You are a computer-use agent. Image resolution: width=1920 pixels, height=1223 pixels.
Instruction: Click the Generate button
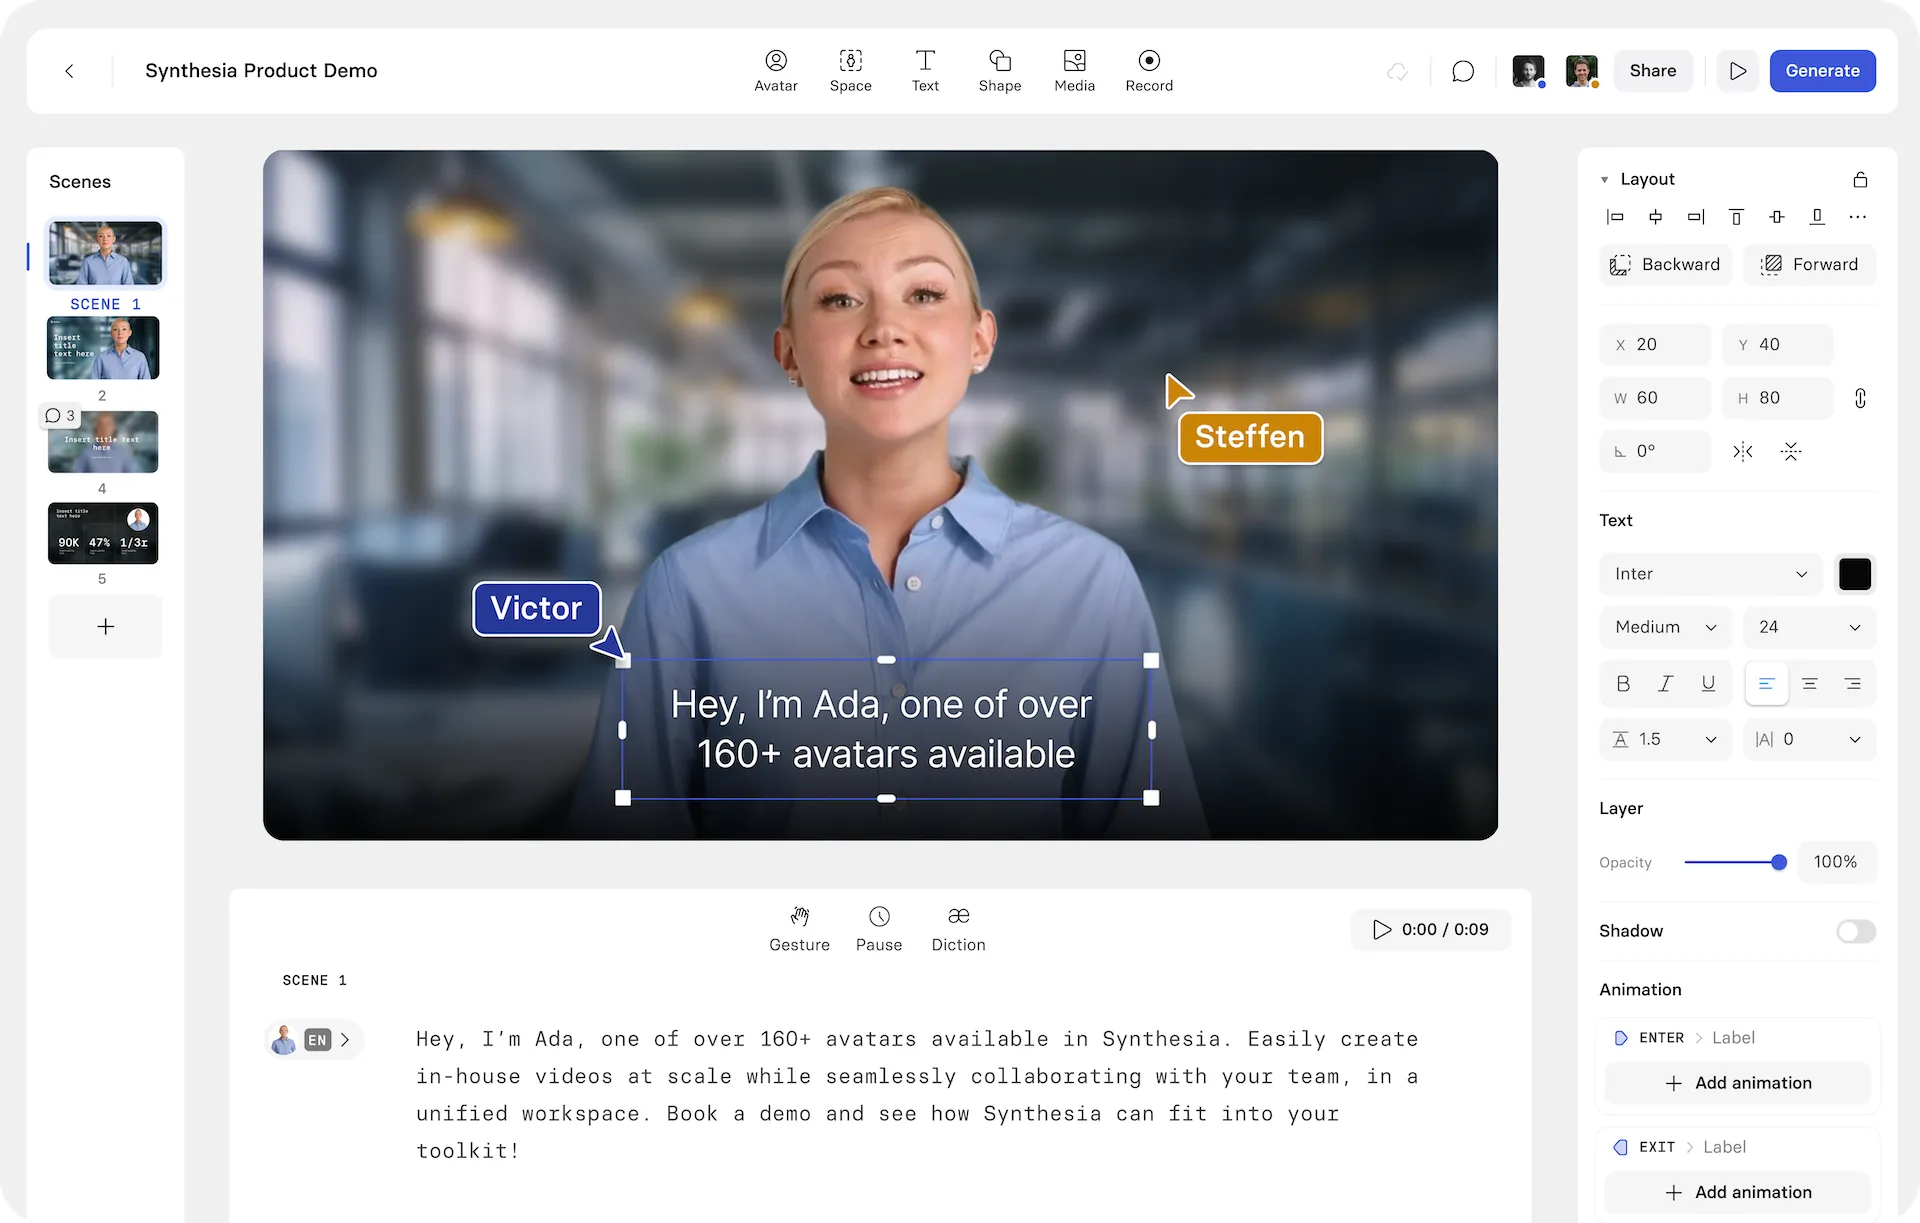tap(1822, 71)
